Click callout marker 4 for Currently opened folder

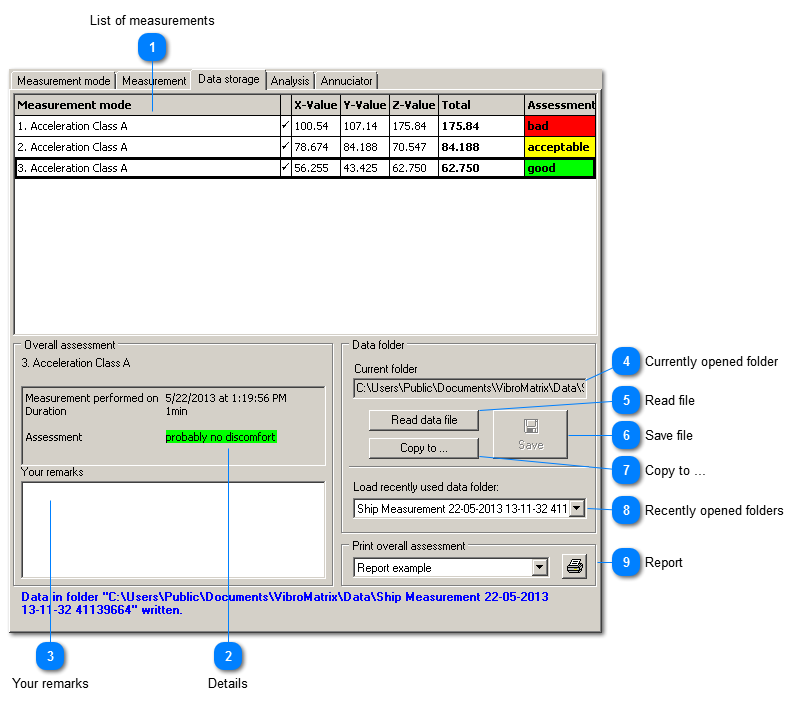point(625,361)
